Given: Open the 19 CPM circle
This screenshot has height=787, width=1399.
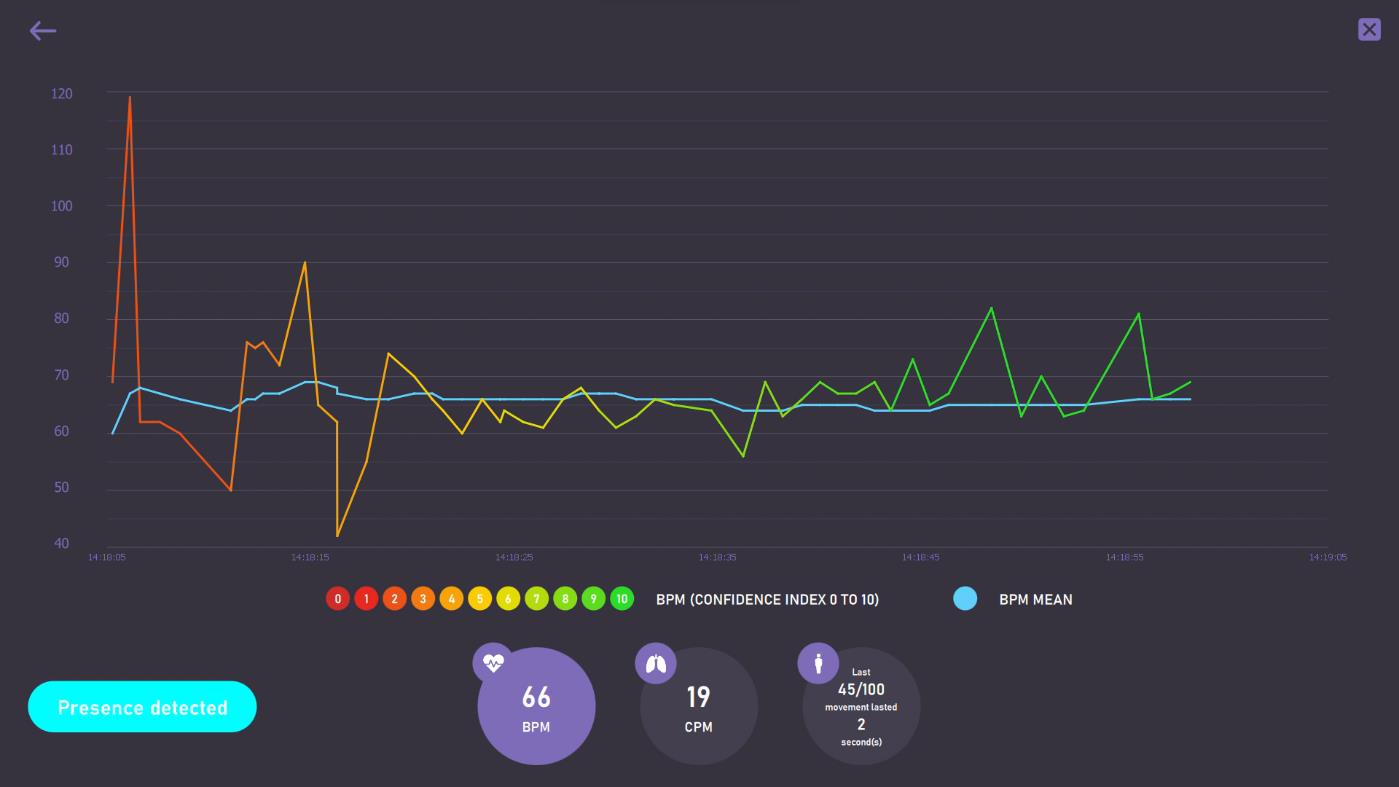Looking at the screenshot, I should coord(698,706).
